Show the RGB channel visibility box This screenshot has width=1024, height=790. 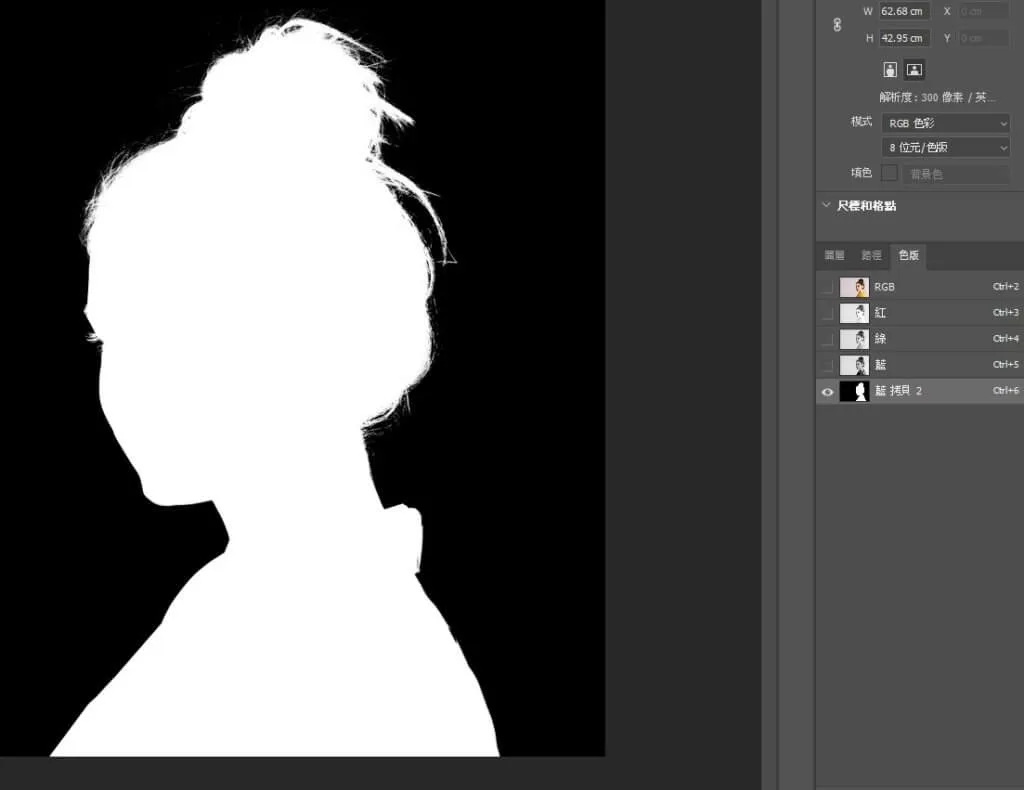coord(827,287)
